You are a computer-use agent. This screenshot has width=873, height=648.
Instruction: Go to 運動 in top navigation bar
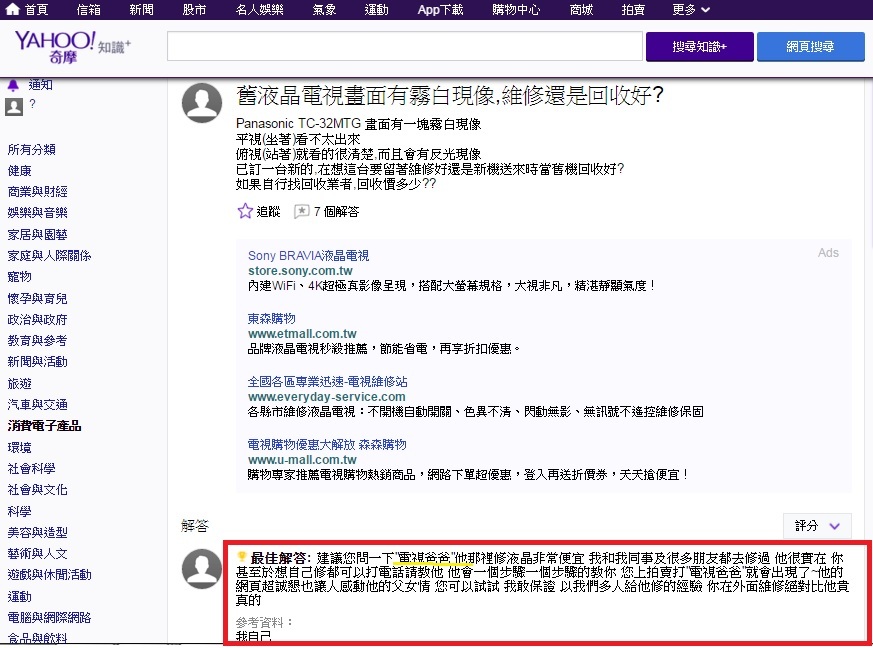coord(376,10)
